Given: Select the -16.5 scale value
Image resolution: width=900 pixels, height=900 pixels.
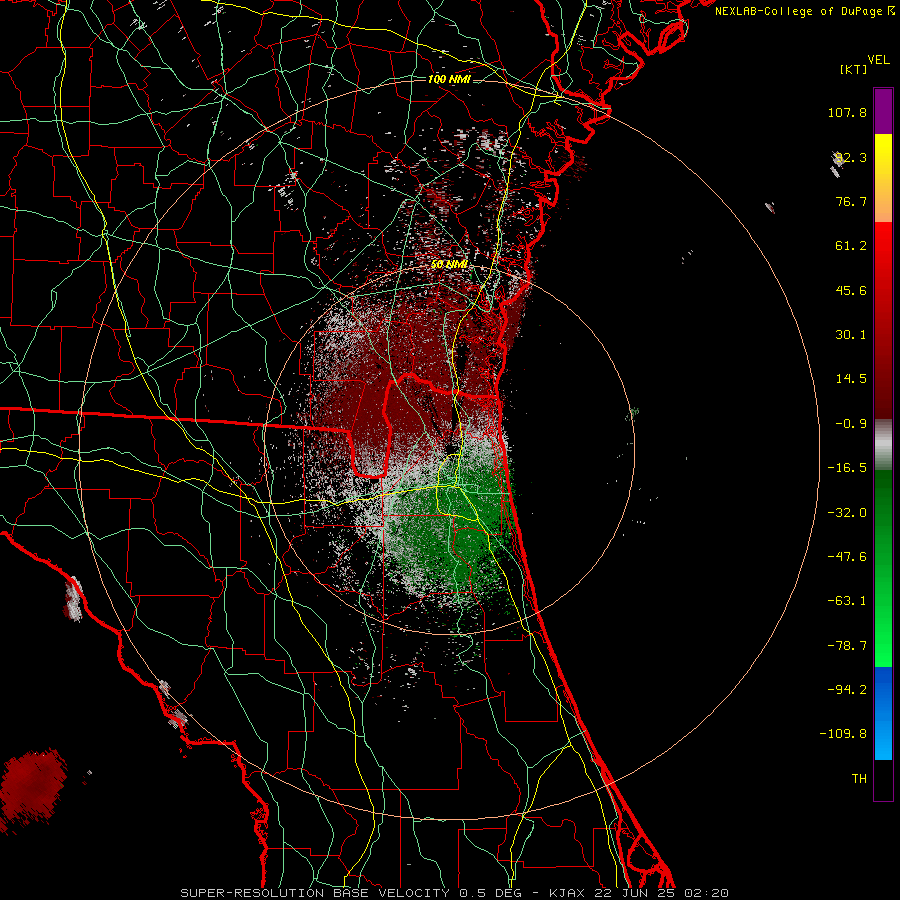Looking at the screenshot, I should (847, 468).
